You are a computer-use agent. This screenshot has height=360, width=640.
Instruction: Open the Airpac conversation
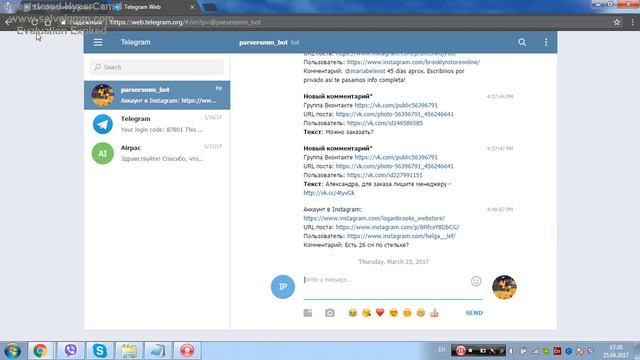(x=157, y=153)
